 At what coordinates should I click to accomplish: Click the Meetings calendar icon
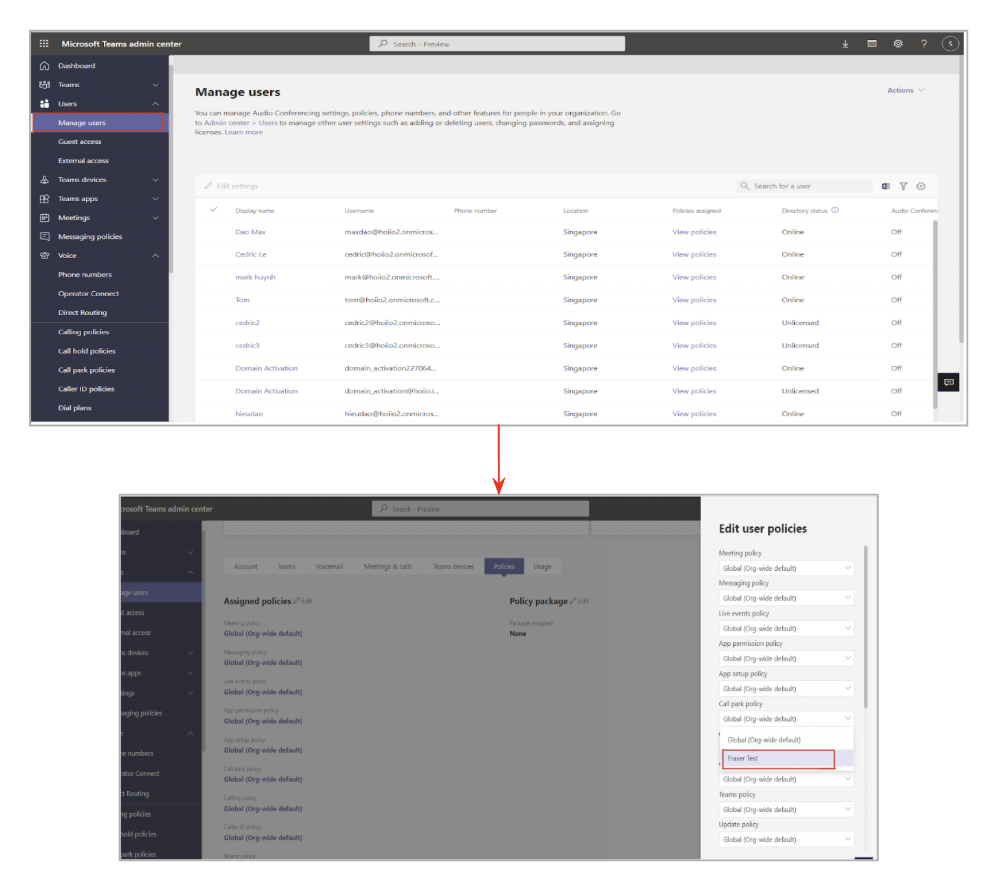(x=44, y=218)
